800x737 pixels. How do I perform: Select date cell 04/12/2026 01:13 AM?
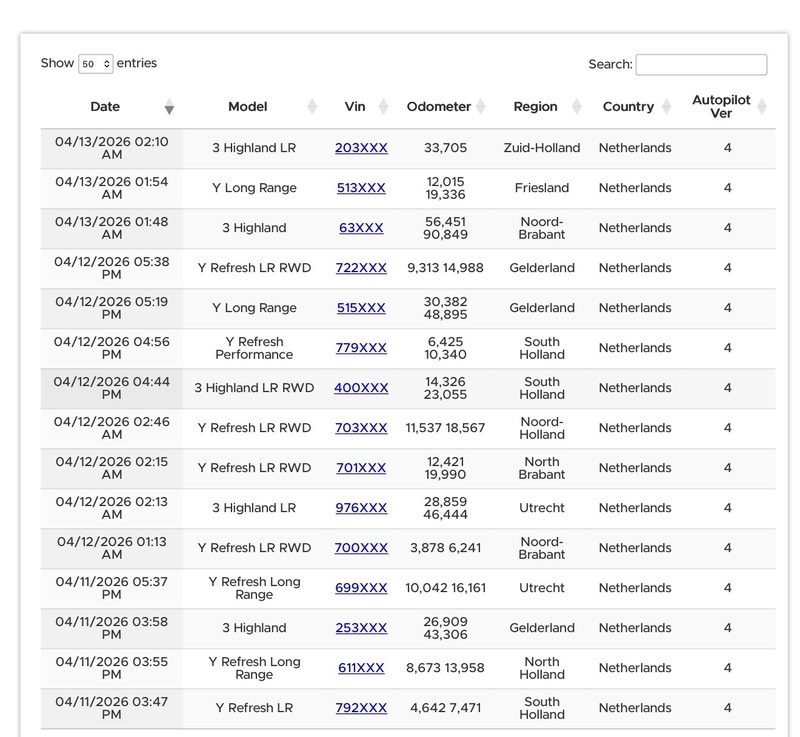tap(112, 548)
